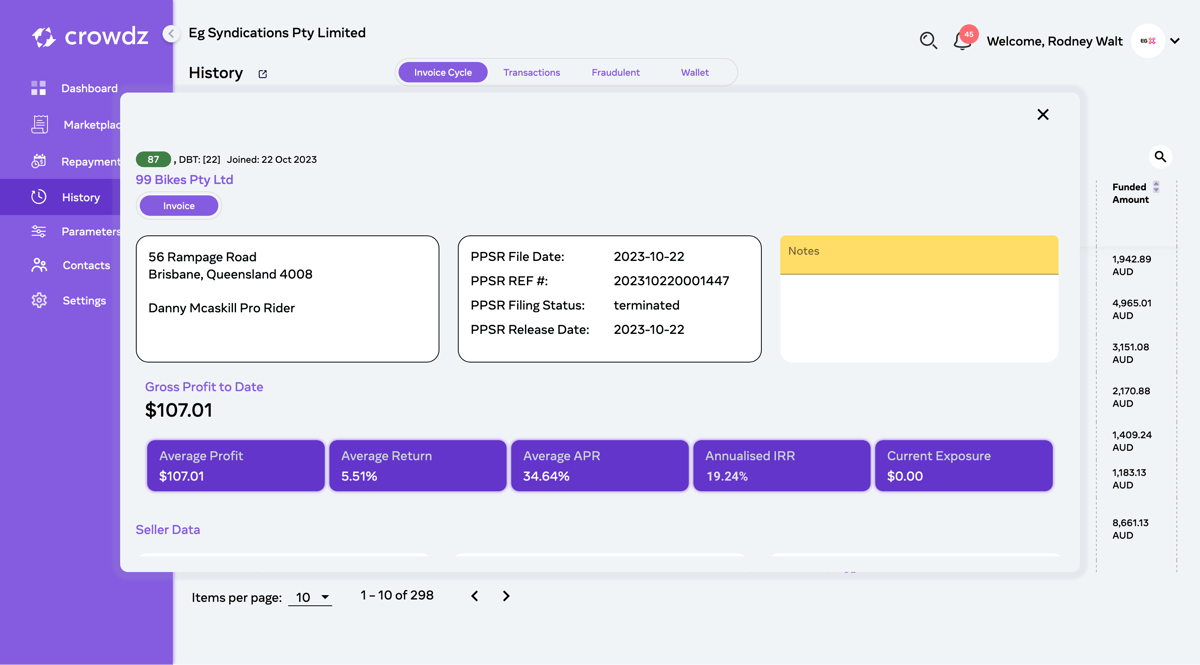Screen dimensions: 1200x665
Task: Switch to the Transactions tab
Action: tap(532, 72)
